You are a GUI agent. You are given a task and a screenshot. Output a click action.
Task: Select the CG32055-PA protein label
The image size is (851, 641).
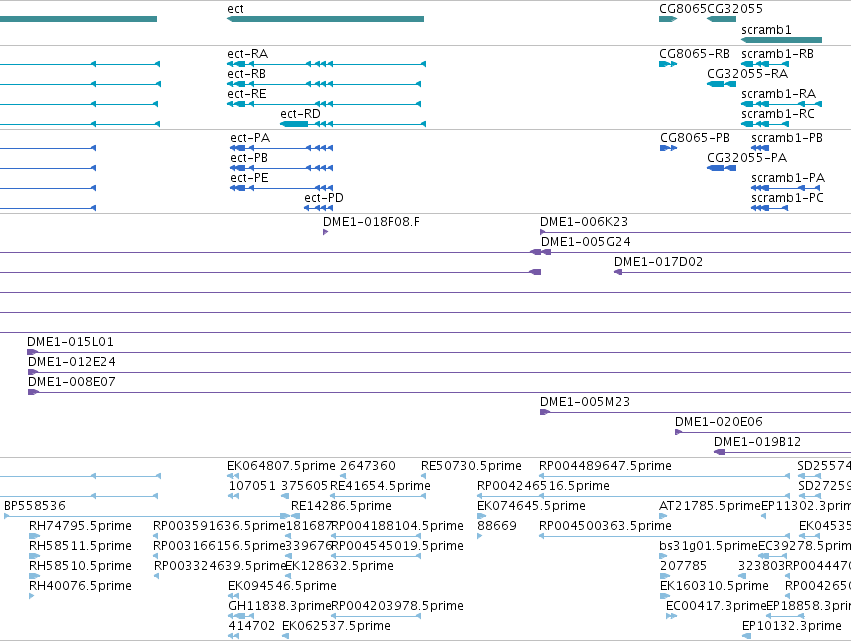(747, 158)
